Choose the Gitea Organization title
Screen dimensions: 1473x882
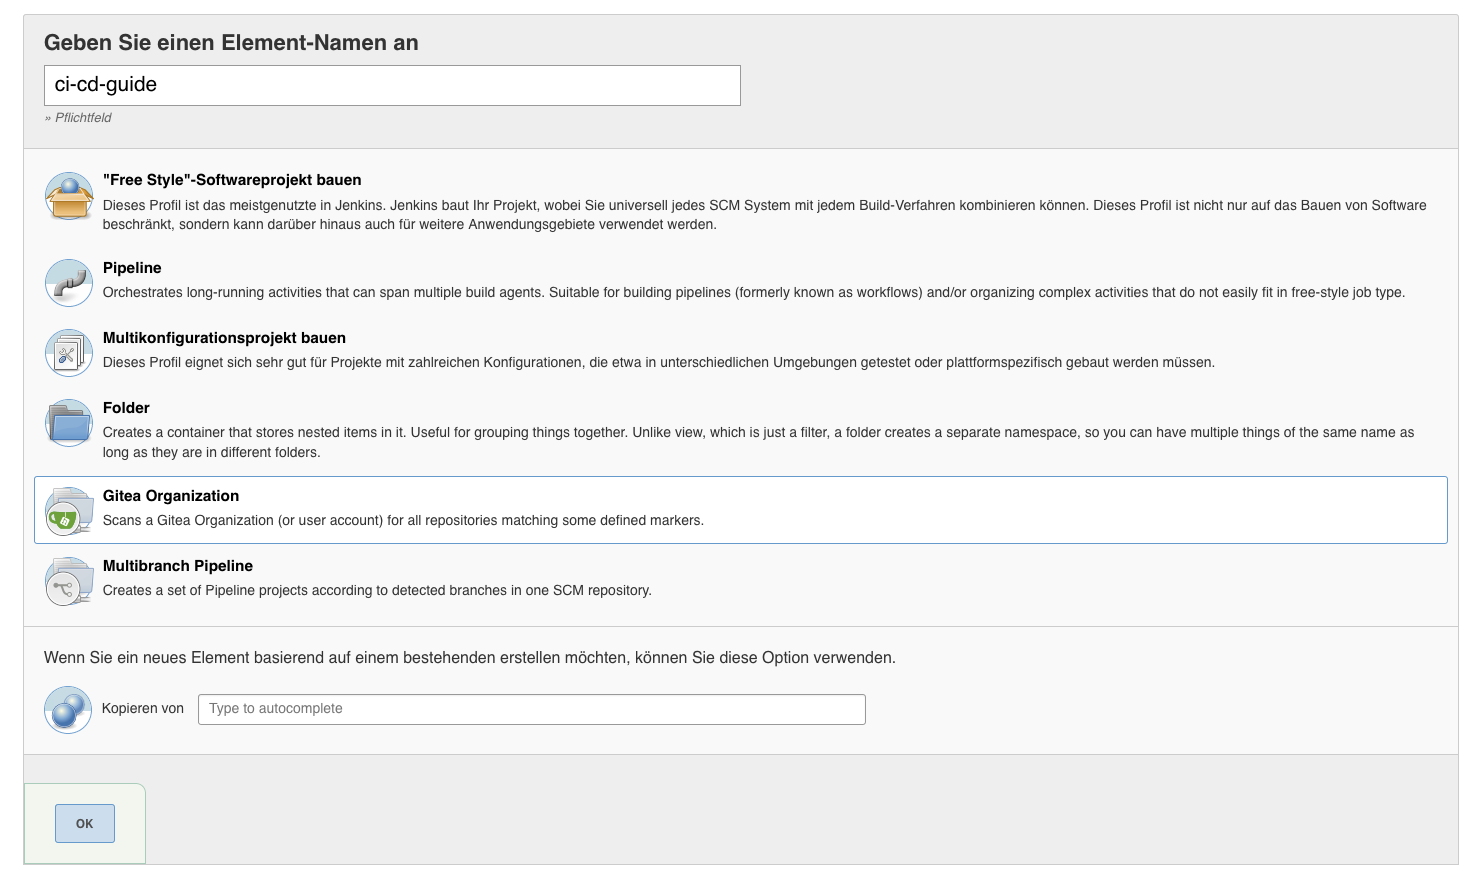pyautogui.click(x=171, y=496)
